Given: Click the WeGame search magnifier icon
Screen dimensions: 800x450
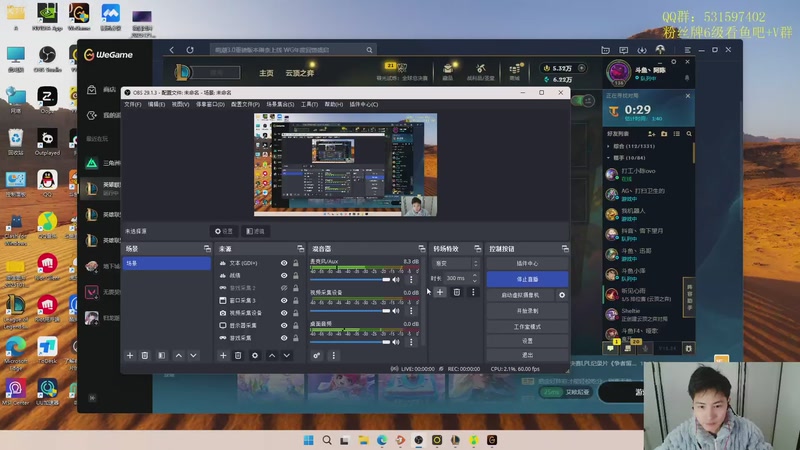Looking at the screenshot, I should (x=369, y=50).
